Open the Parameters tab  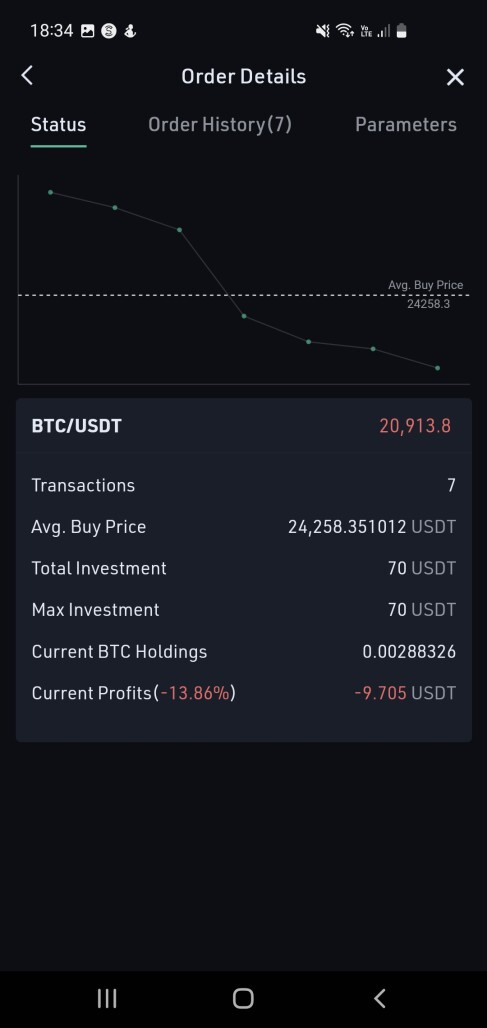pos(406,125)
